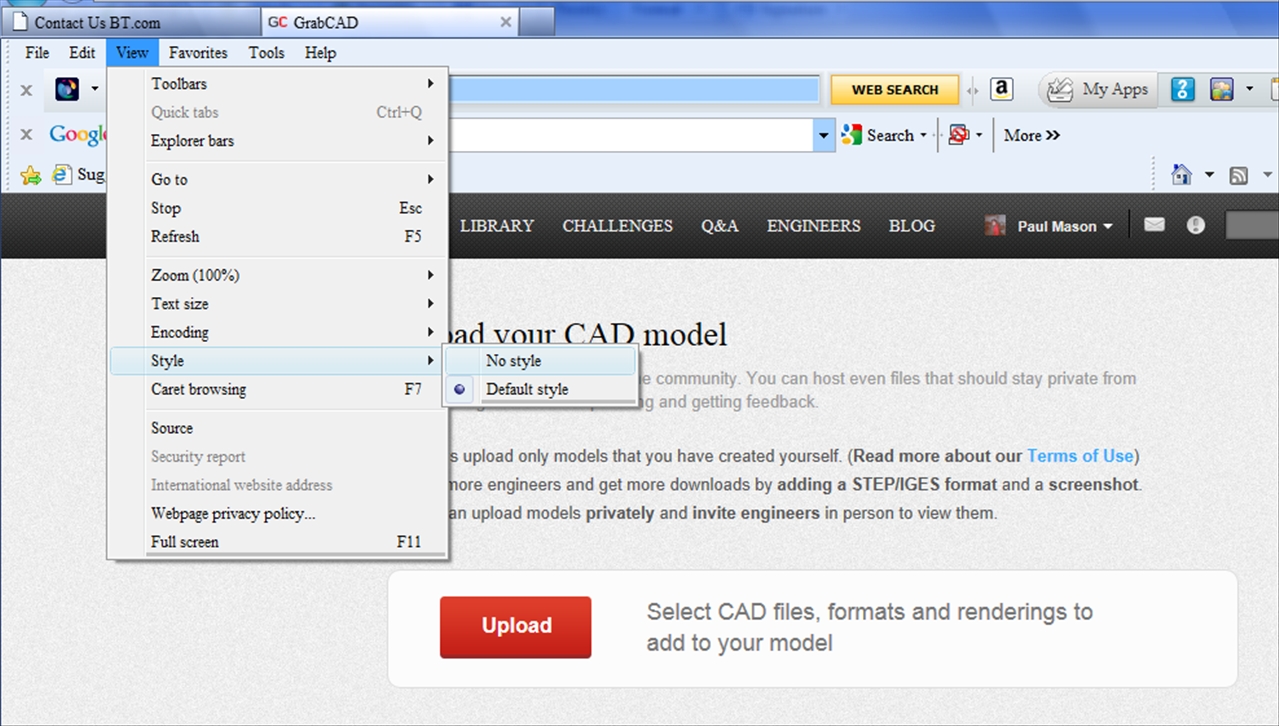Open the Help menu
Screen dimensions: 1279x726
[320, 53]
